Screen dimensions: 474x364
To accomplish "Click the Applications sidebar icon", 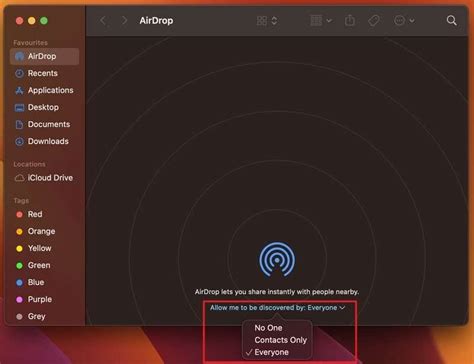I will [x=19, y=90].
